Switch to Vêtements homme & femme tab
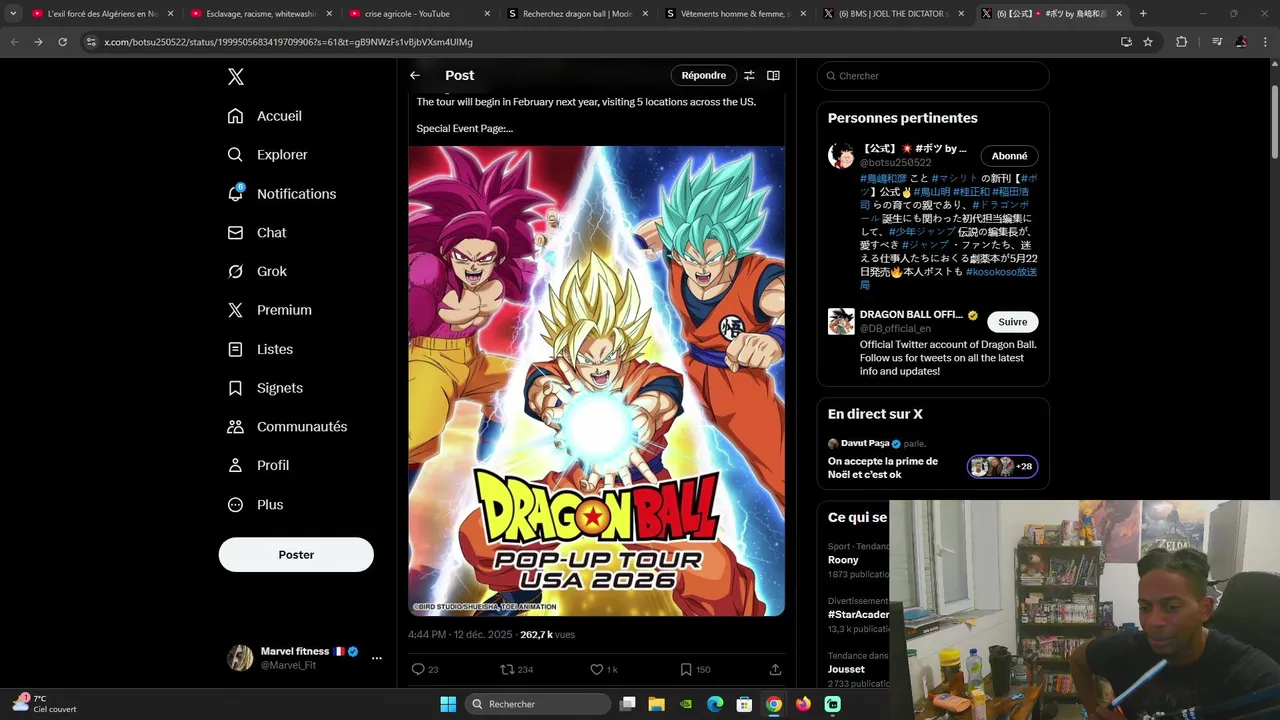Screen dimensions: 1280x720 [x=735, y=14]
